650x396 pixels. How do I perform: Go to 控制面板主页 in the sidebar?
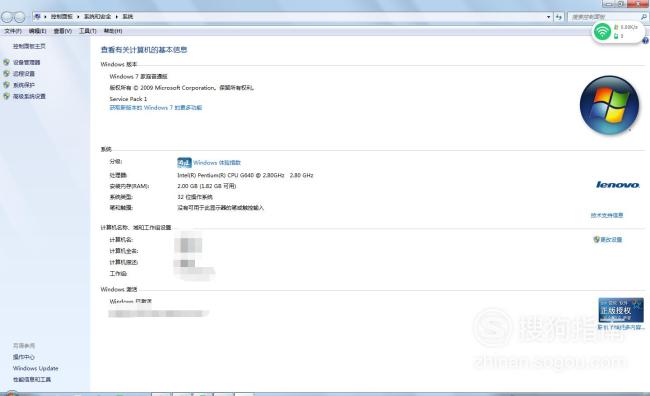[x=29, y=46]
